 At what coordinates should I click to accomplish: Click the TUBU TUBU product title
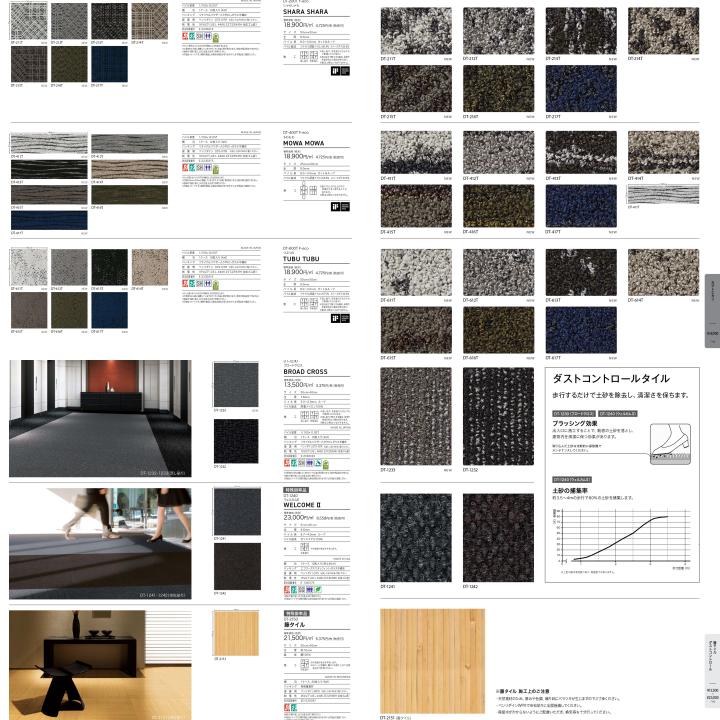pyautogui.click(x=301, y=259)
